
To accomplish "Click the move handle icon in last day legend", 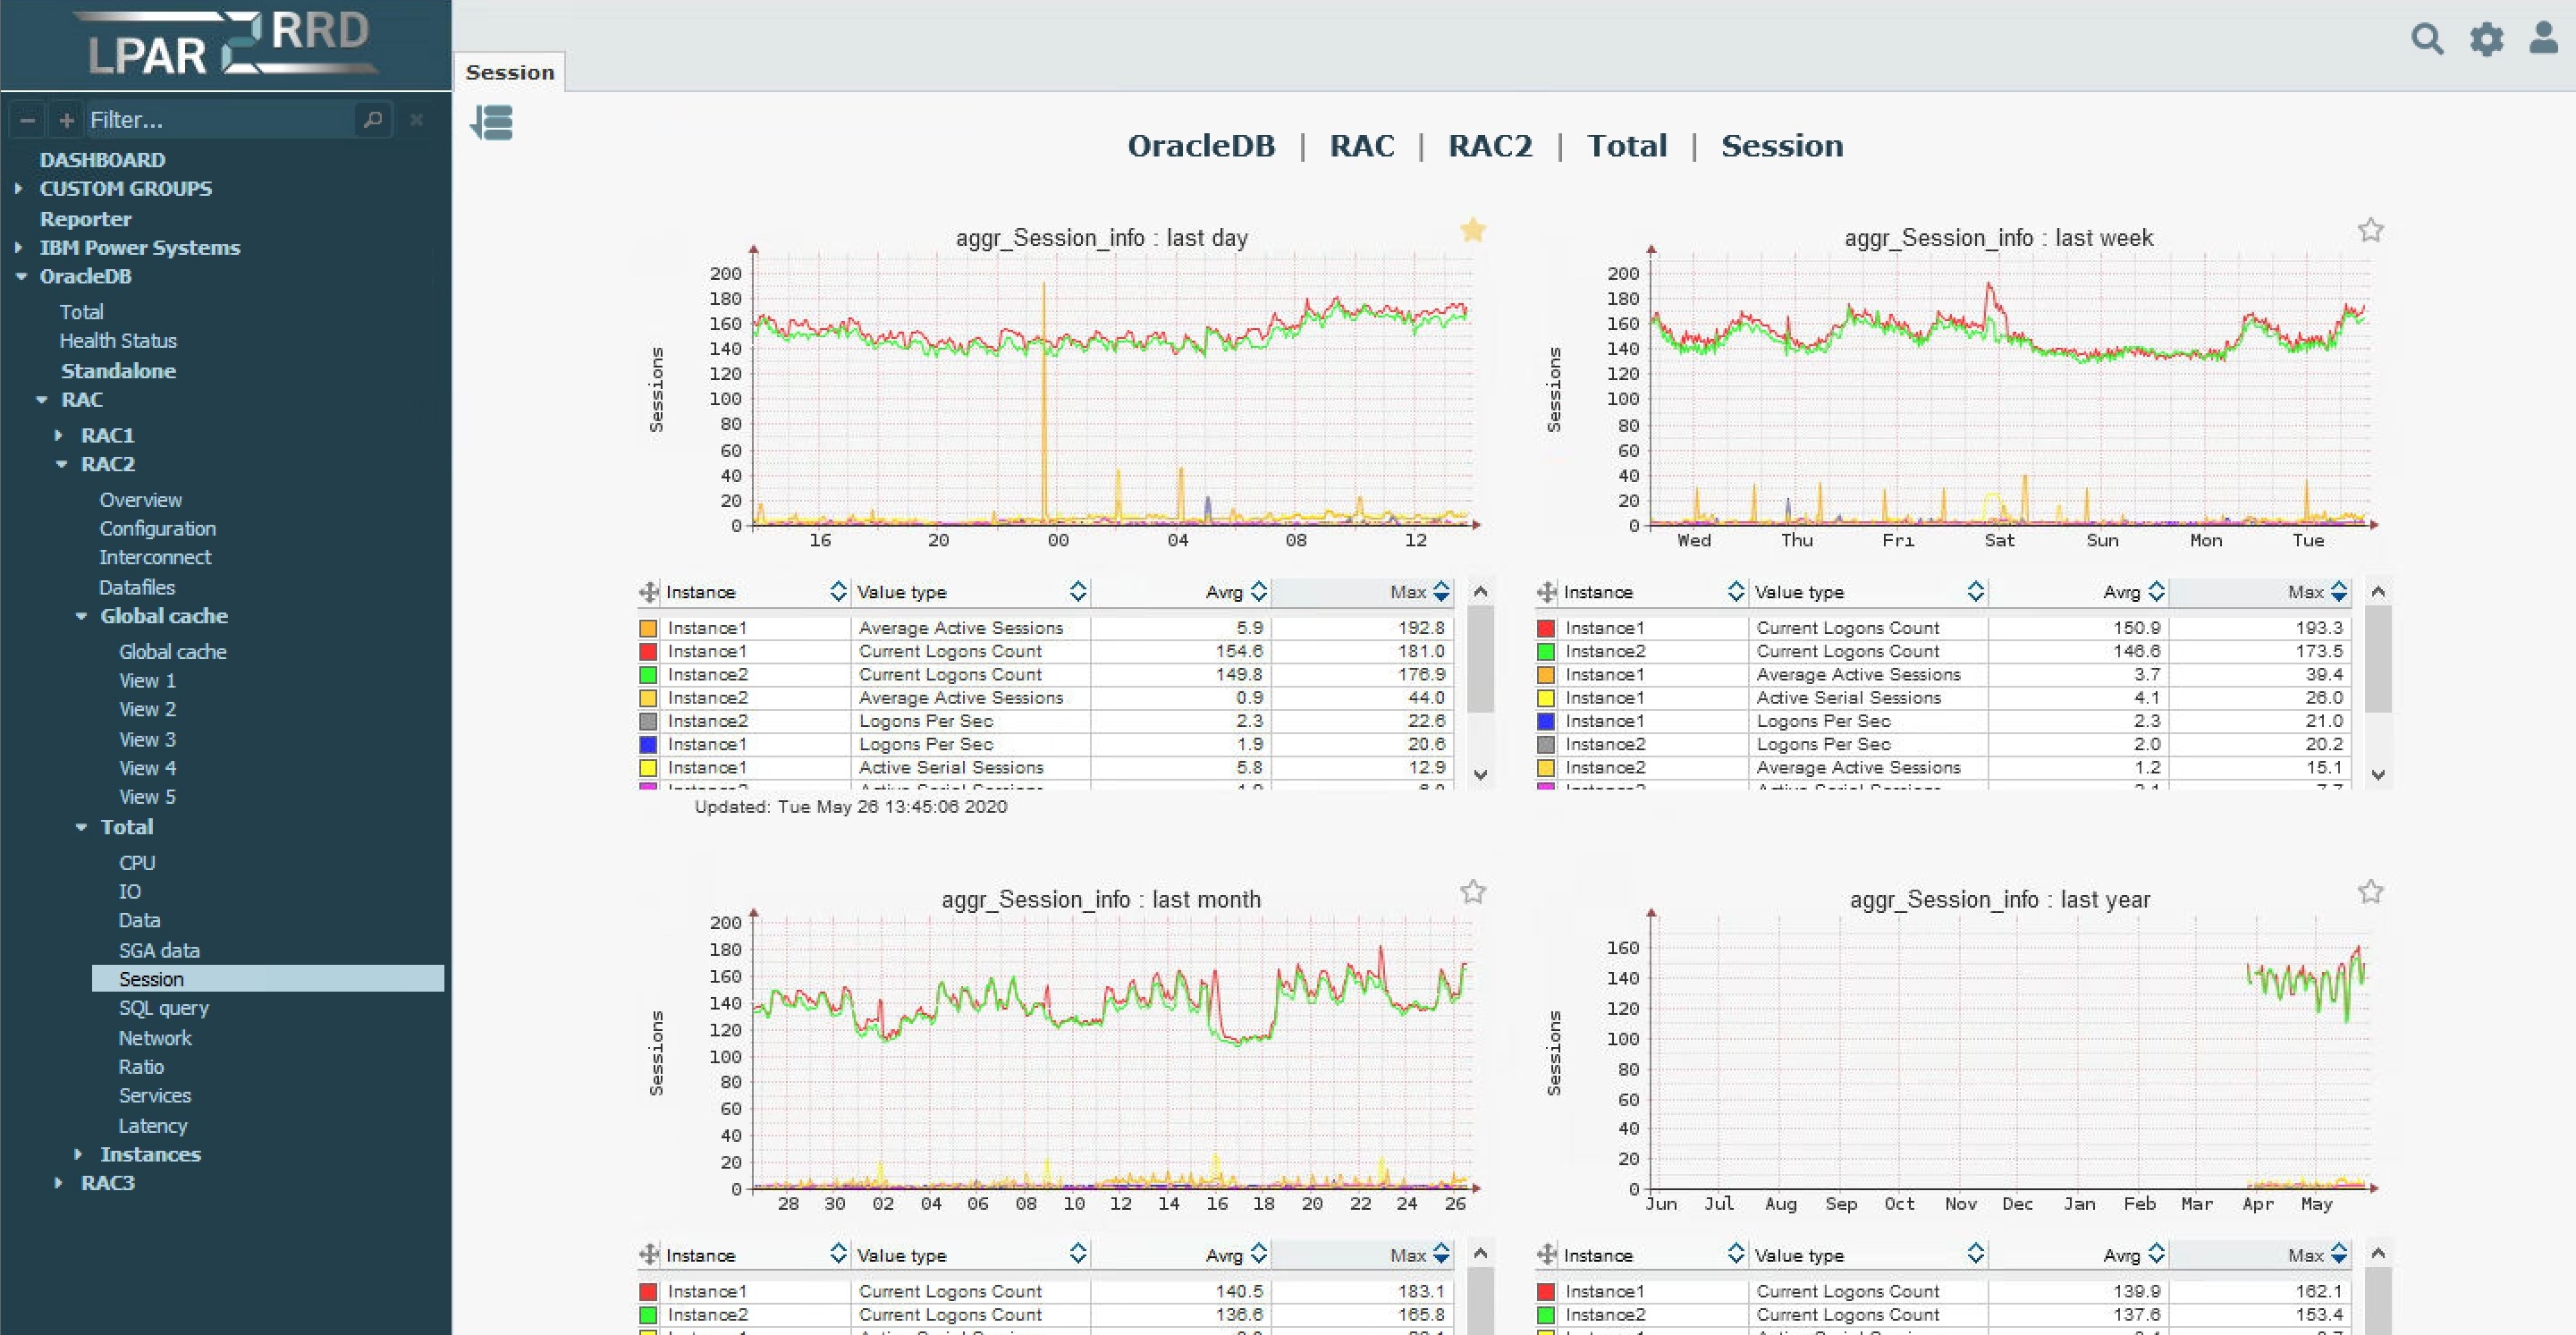I will [649, 592].
